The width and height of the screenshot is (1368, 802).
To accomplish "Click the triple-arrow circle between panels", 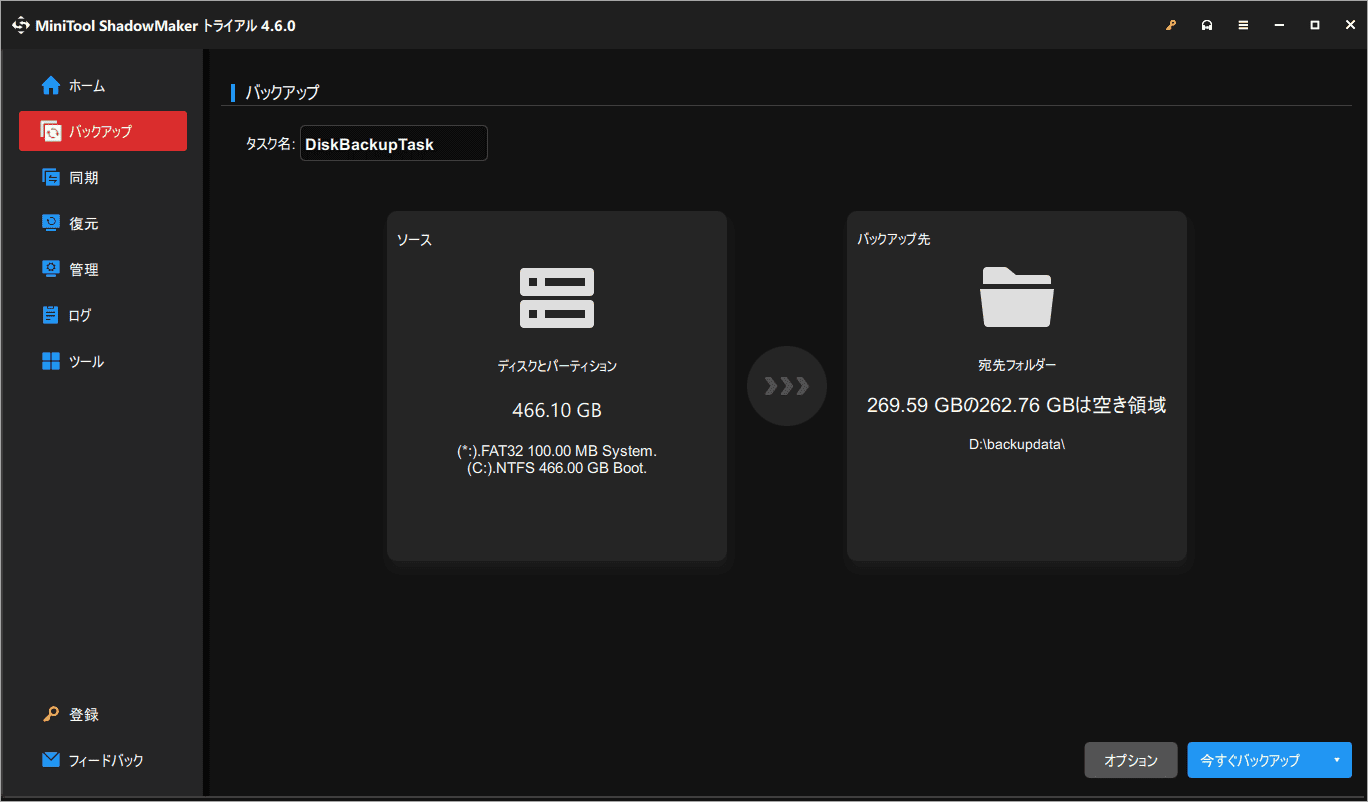I will coord(787,386).
